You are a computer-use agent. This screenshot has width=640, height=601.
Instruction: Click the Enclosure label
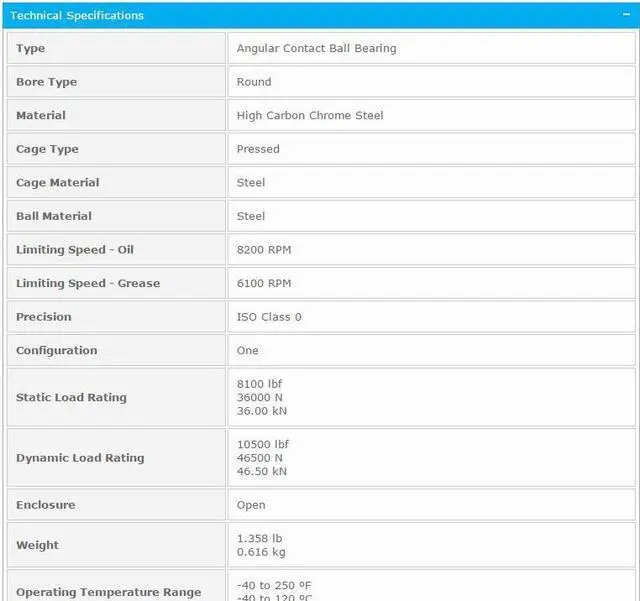pyautogui.click(x=45, y=505)
